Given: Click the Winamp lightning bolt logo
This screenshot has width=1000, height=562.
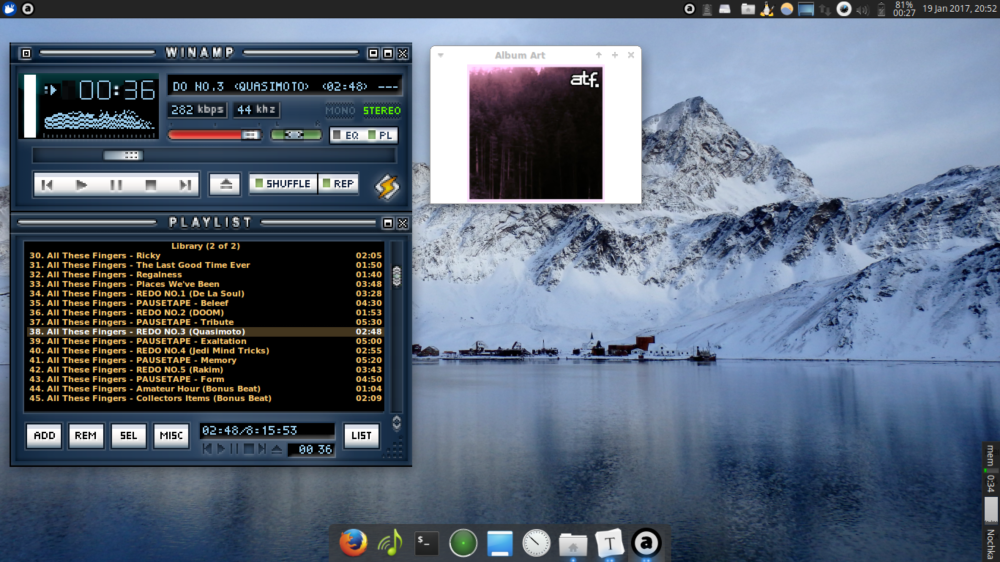Looking at the screenshot, I should coord(387,186).
